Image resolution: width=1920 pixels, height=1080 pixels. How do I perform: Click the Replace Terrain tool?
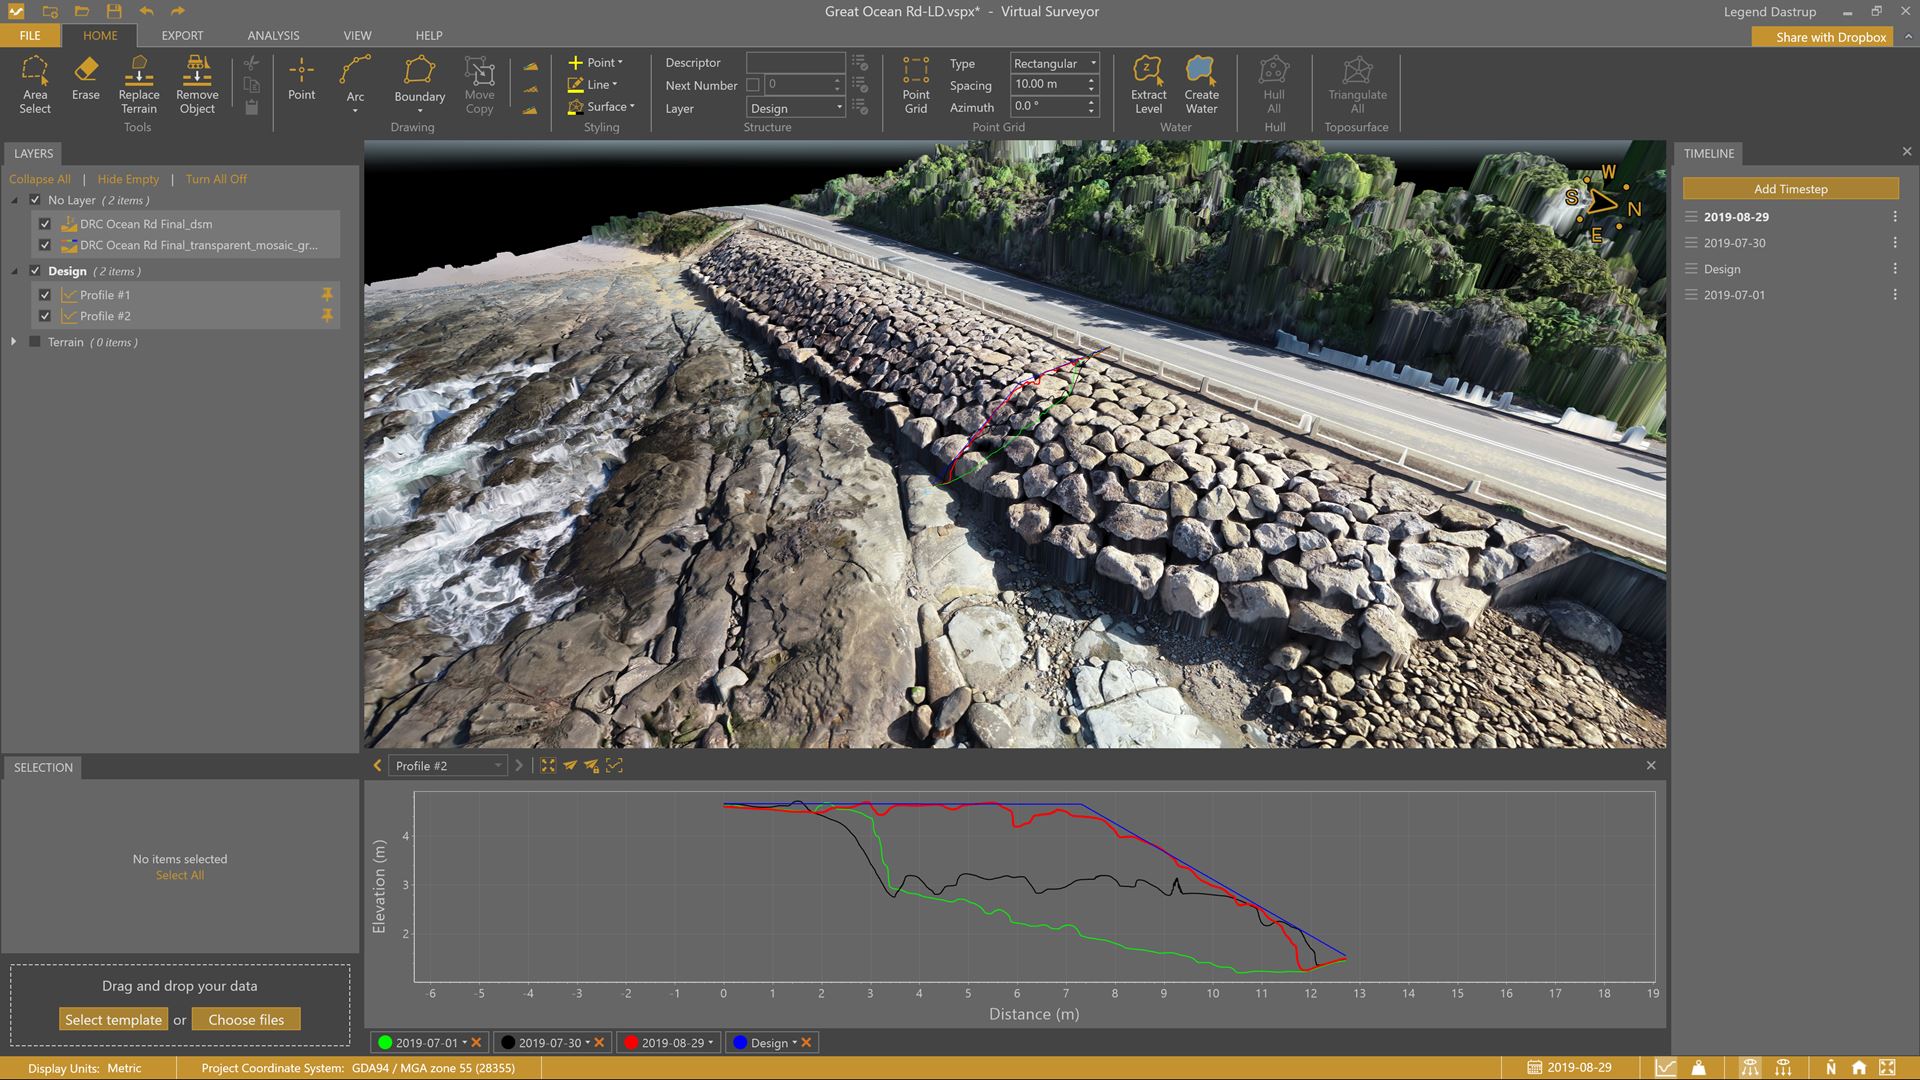click(x=139, y=84)
